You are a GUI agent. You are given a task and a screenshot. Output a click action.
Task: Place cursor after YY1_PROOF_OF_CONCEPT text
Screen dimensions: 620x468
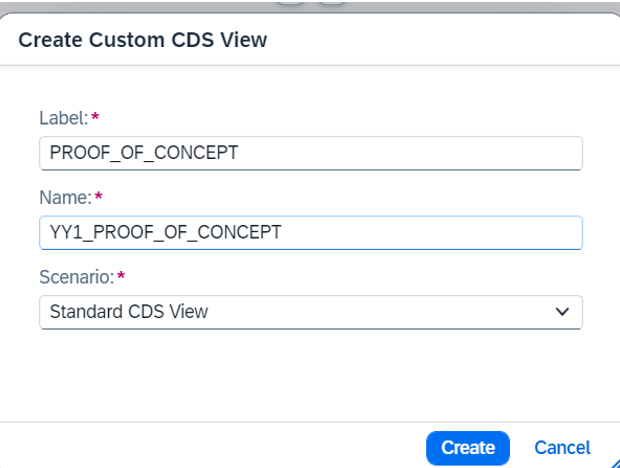[283, 232]
